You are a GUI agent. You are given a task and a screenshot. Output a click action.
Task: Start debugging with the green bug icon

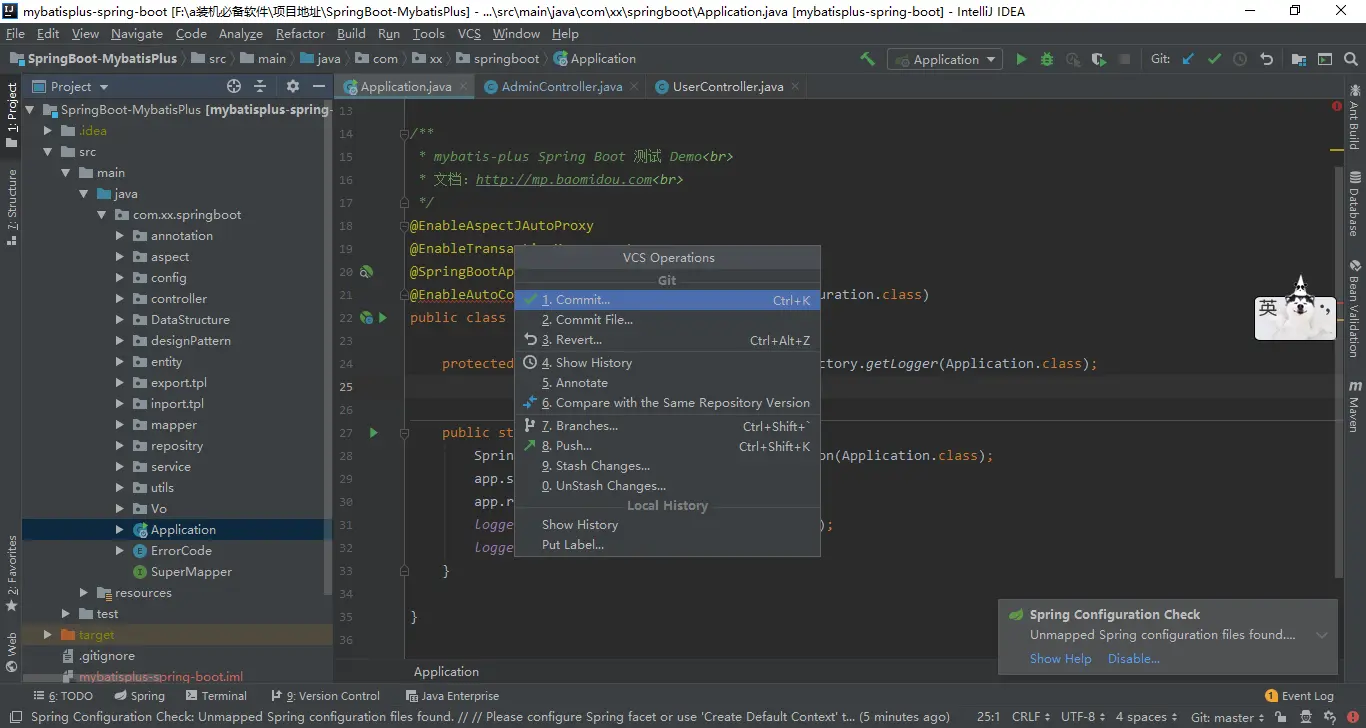1047,59
